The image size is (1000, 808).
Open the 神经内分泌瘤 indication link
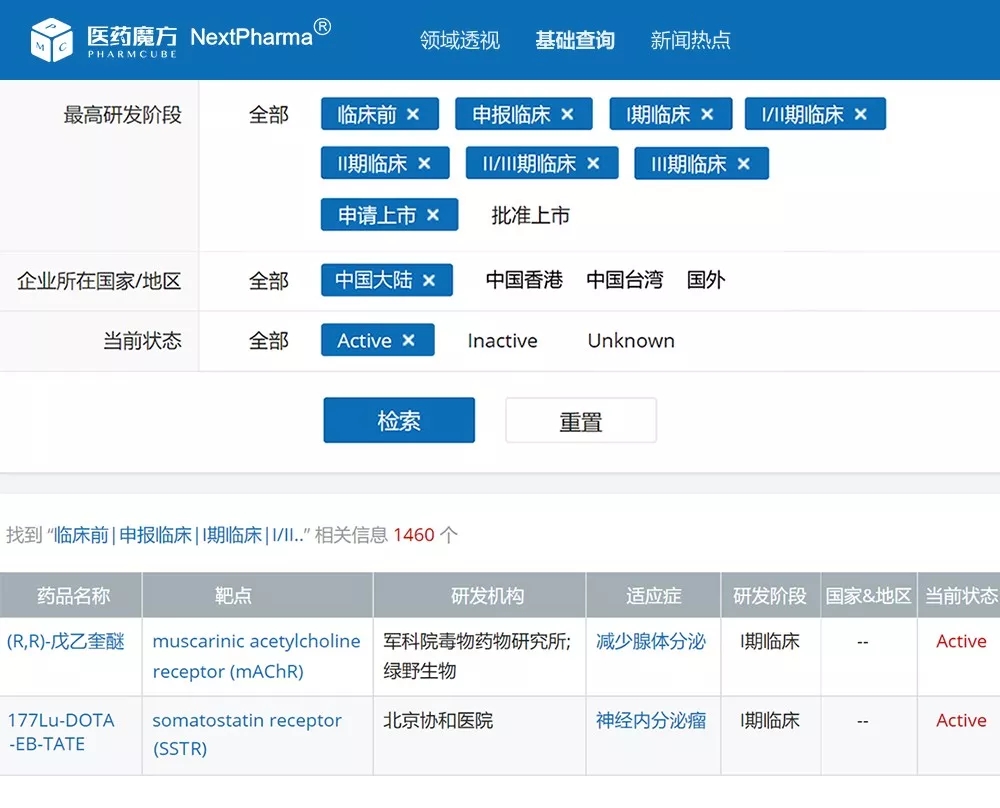click(x=651, y=721)
